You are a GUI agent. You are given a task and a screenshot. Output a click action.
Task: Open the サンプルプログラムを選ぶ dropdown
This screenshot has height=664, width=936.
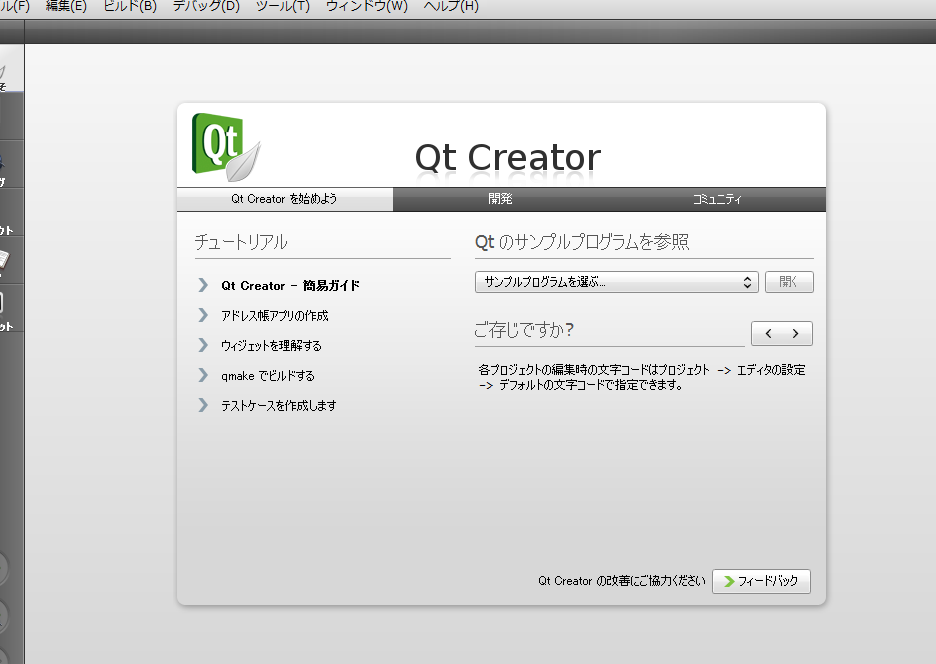click(x=616, y=283)
